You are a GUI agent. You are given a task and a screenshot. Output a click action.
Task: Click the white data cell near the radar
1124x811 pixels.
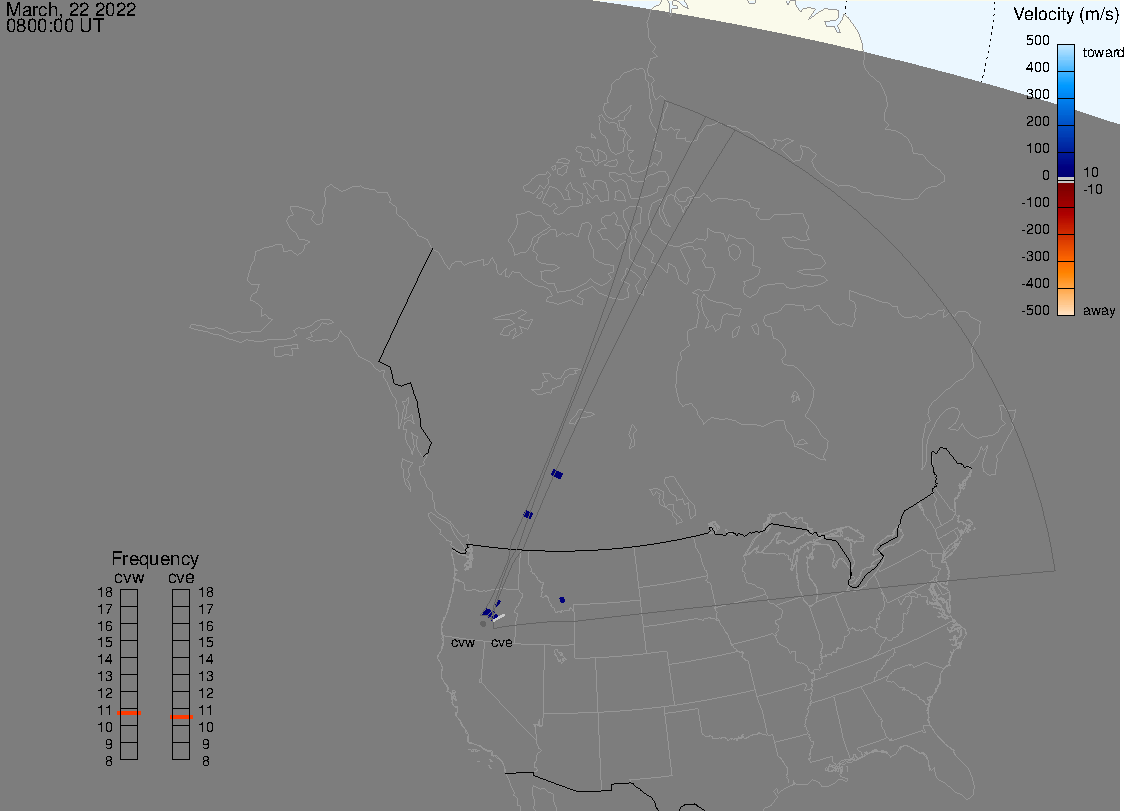(499, 617)
